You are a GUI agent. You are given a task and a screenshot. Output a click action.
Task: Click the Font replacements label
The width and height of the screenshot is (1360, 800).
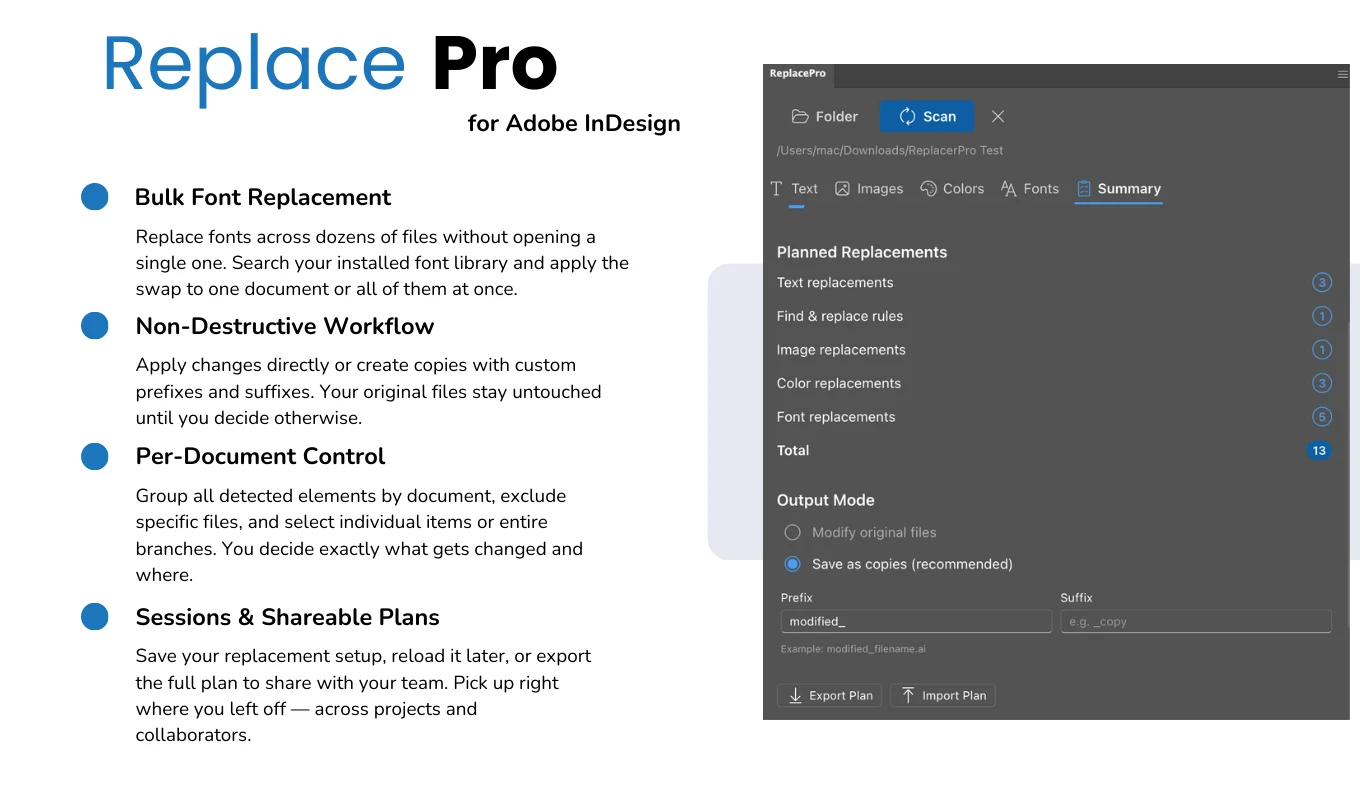point(836,417)
